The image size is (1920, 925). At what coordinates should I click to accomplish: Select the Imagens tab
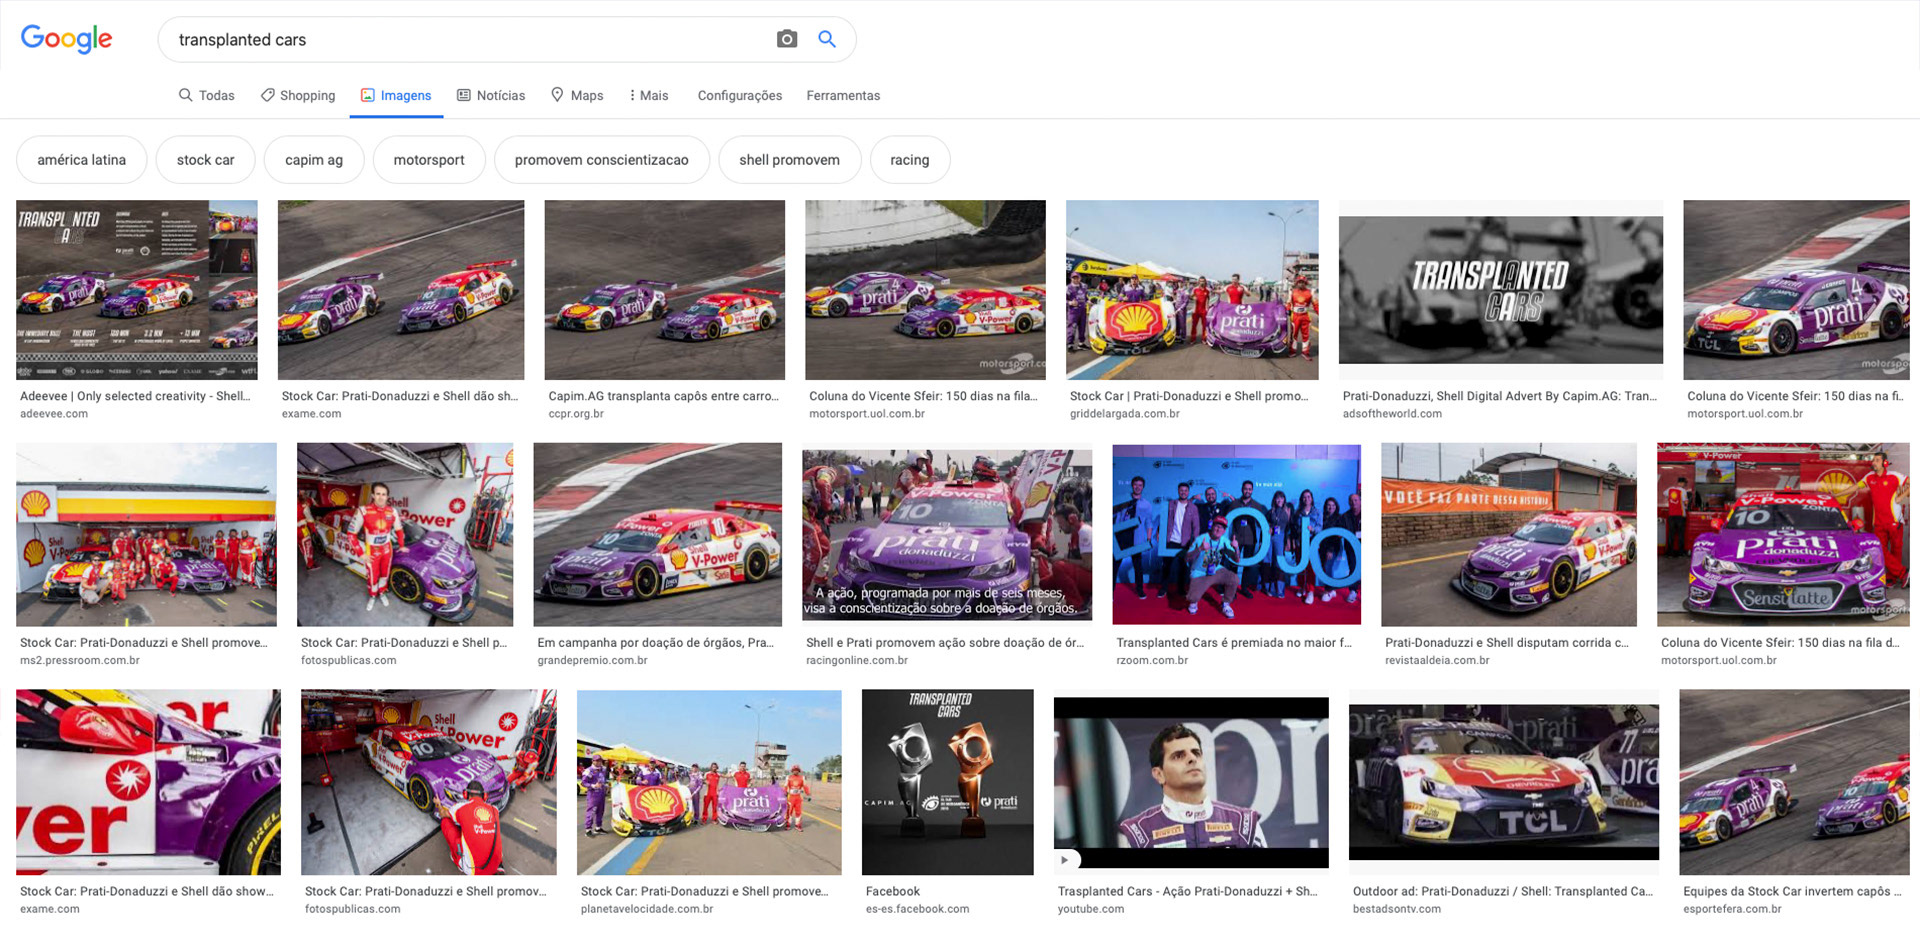coord(396,95)
